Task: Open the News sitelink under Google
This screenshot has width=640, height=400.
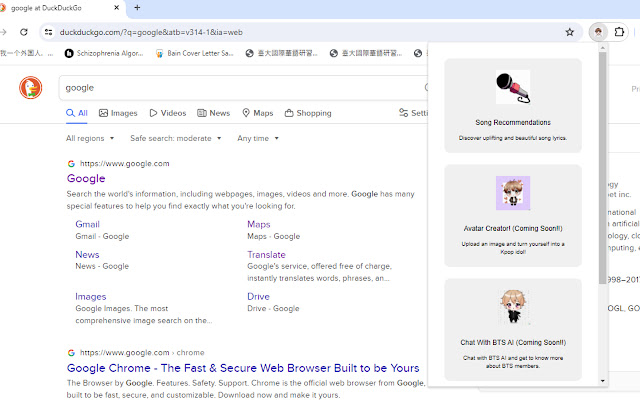Action: coord(87,254)
